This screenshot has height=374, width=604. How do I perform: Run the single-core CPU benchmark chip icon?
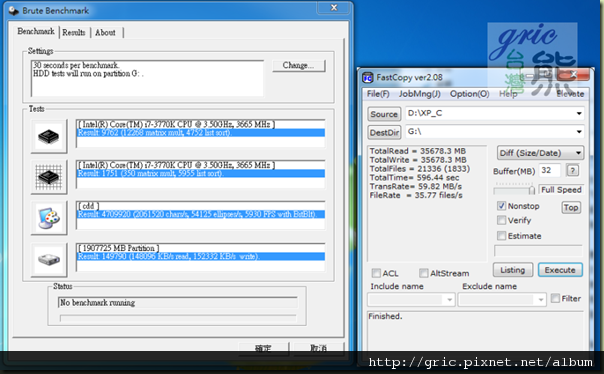pos(49,136)
